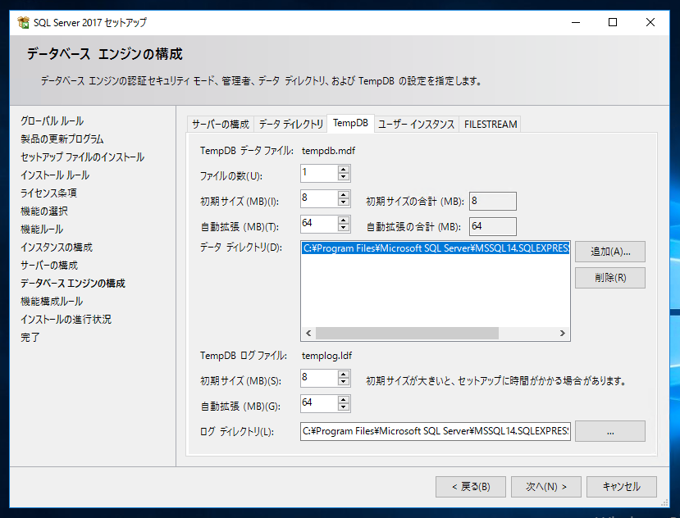The image size is (680, 518).
Task: Click the log 自動拡張 (MB)(G) value field
Action: pos(319,403)
